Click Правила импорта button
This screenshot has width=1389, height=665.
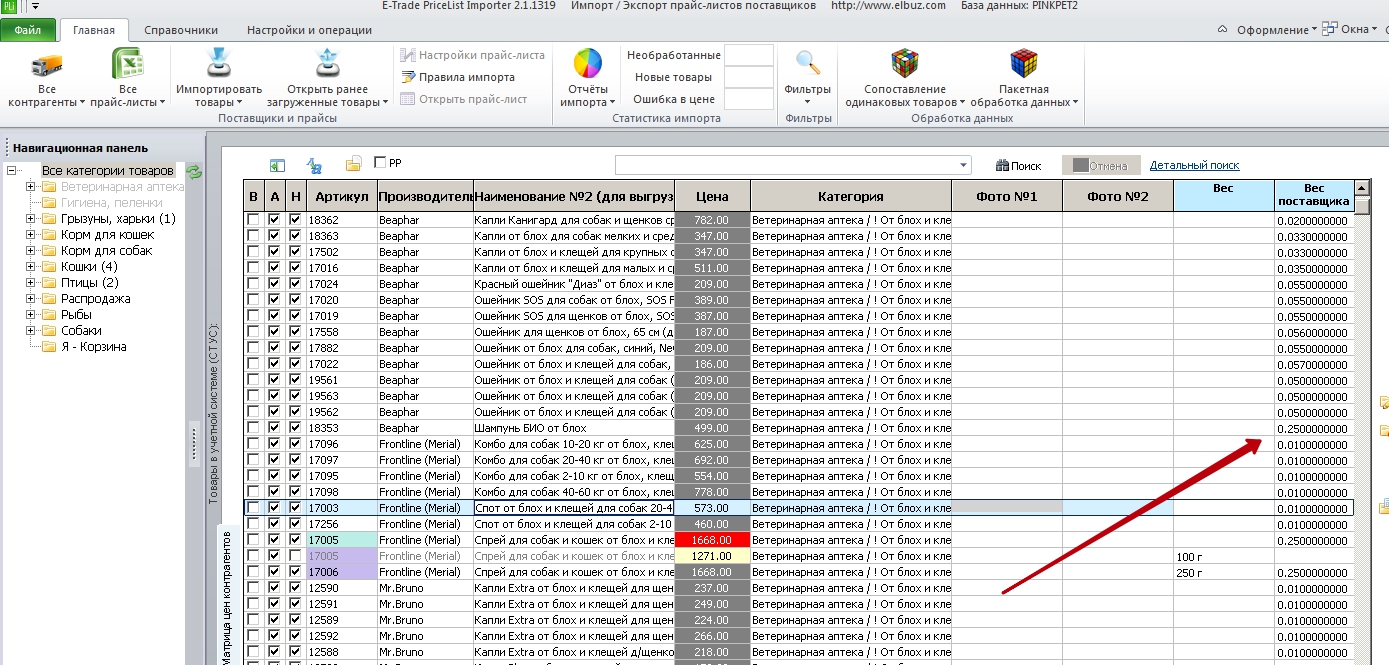click(x=459, y=77)
